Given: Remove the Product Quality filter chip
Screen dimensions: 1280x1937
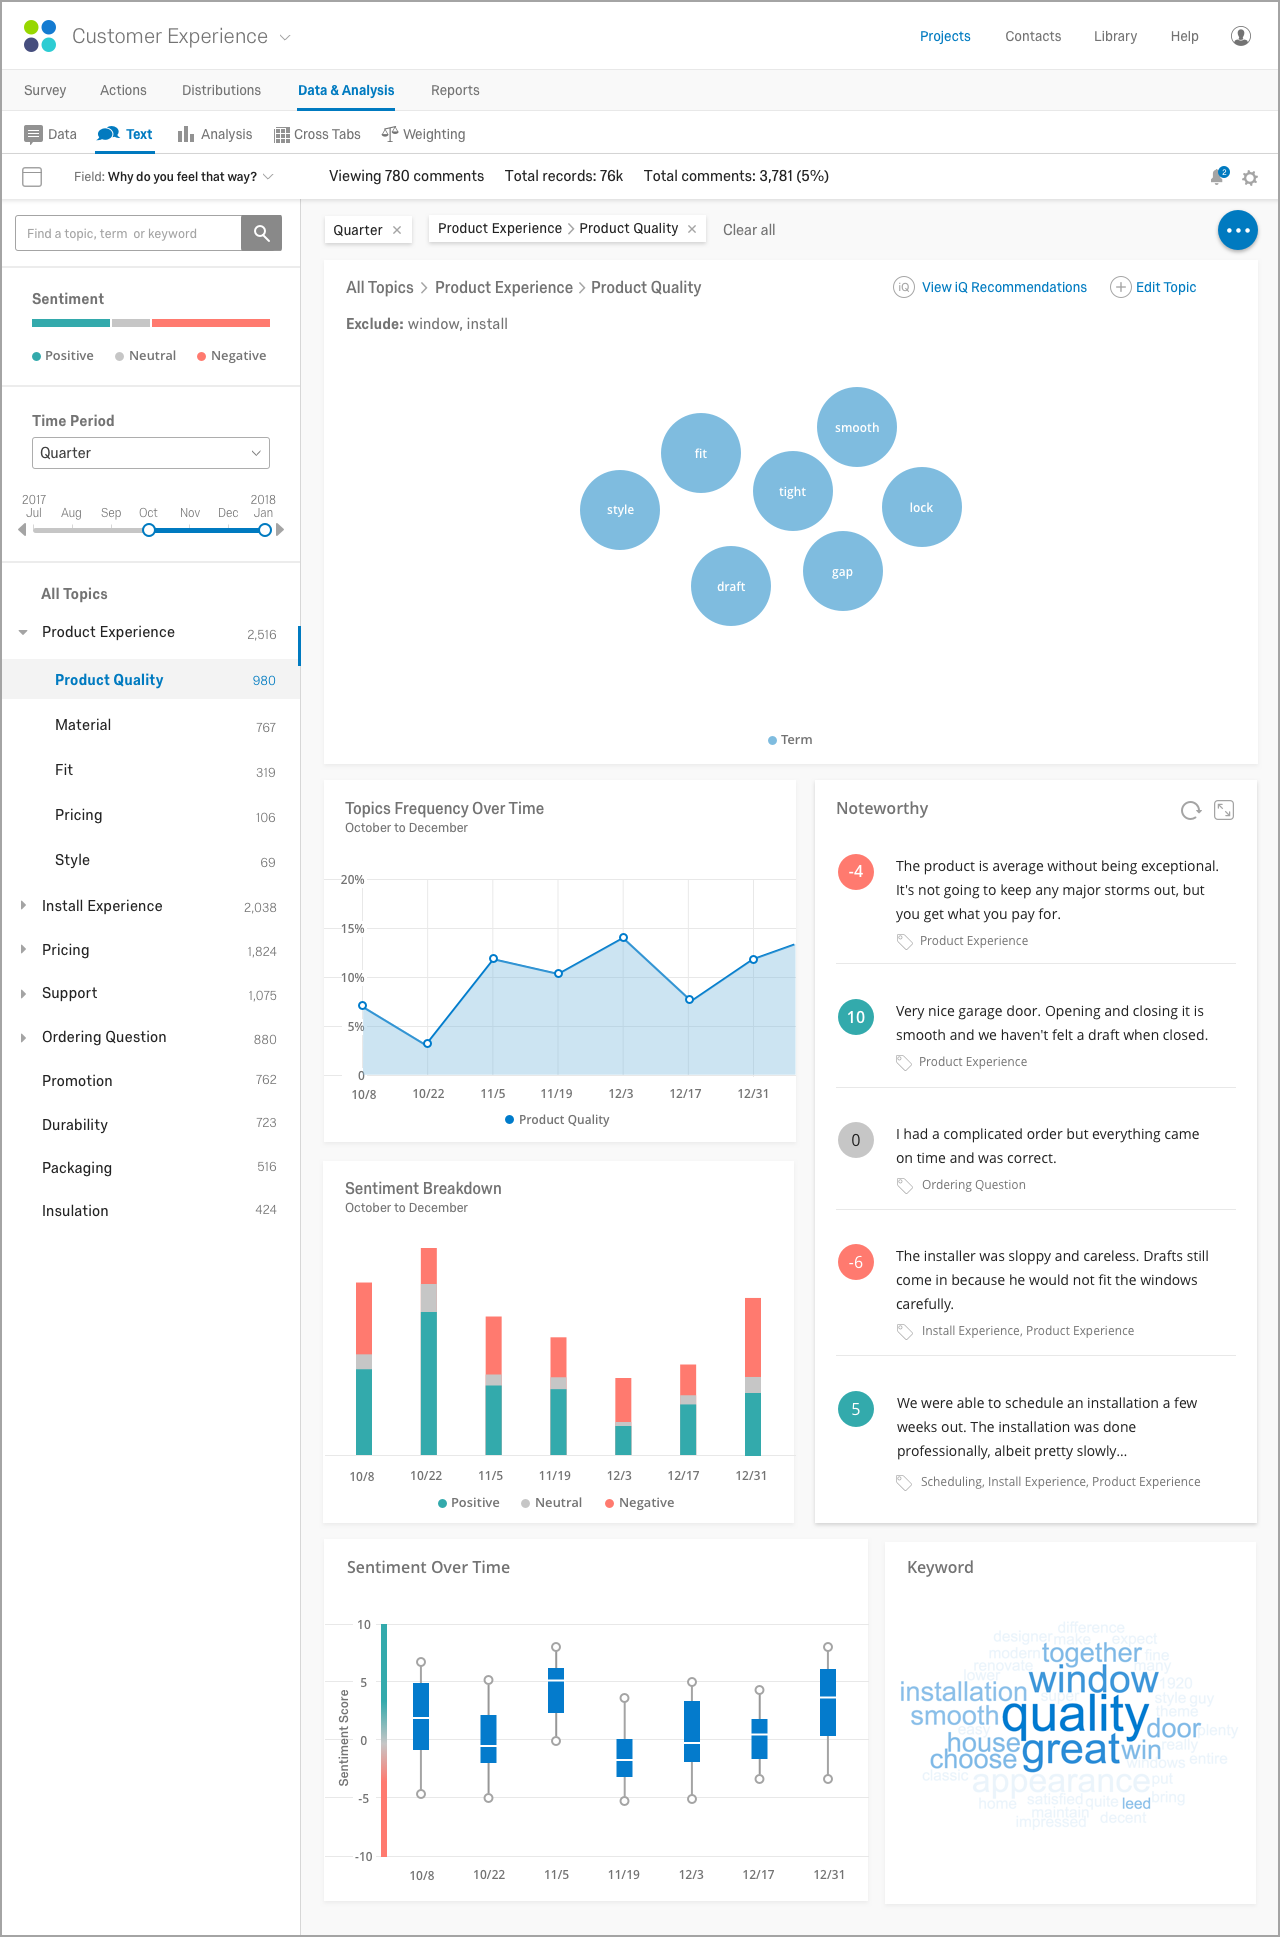Looking at the screenshot, I should pos(692,229).
